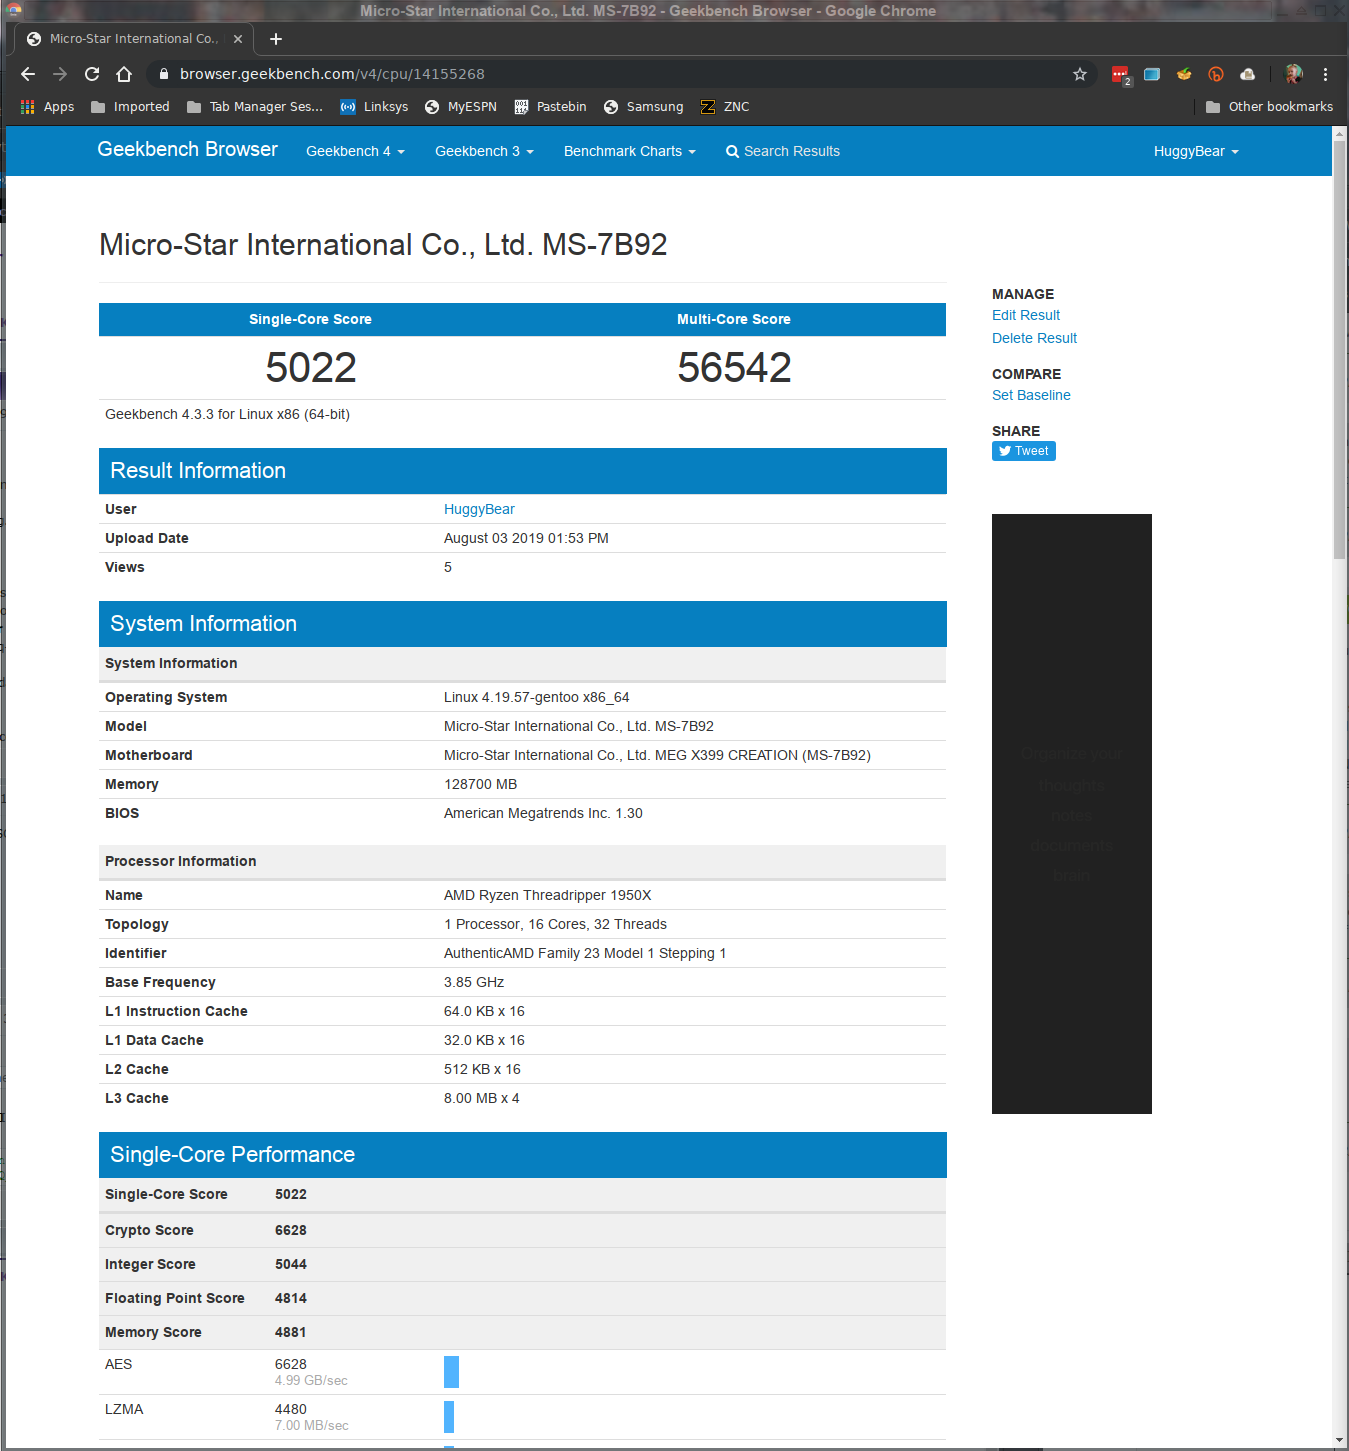Select the text AMD Ryzen Threadripper 1950X
This screenshot has height=1451, width=1349.
click(x=547, y=895)
